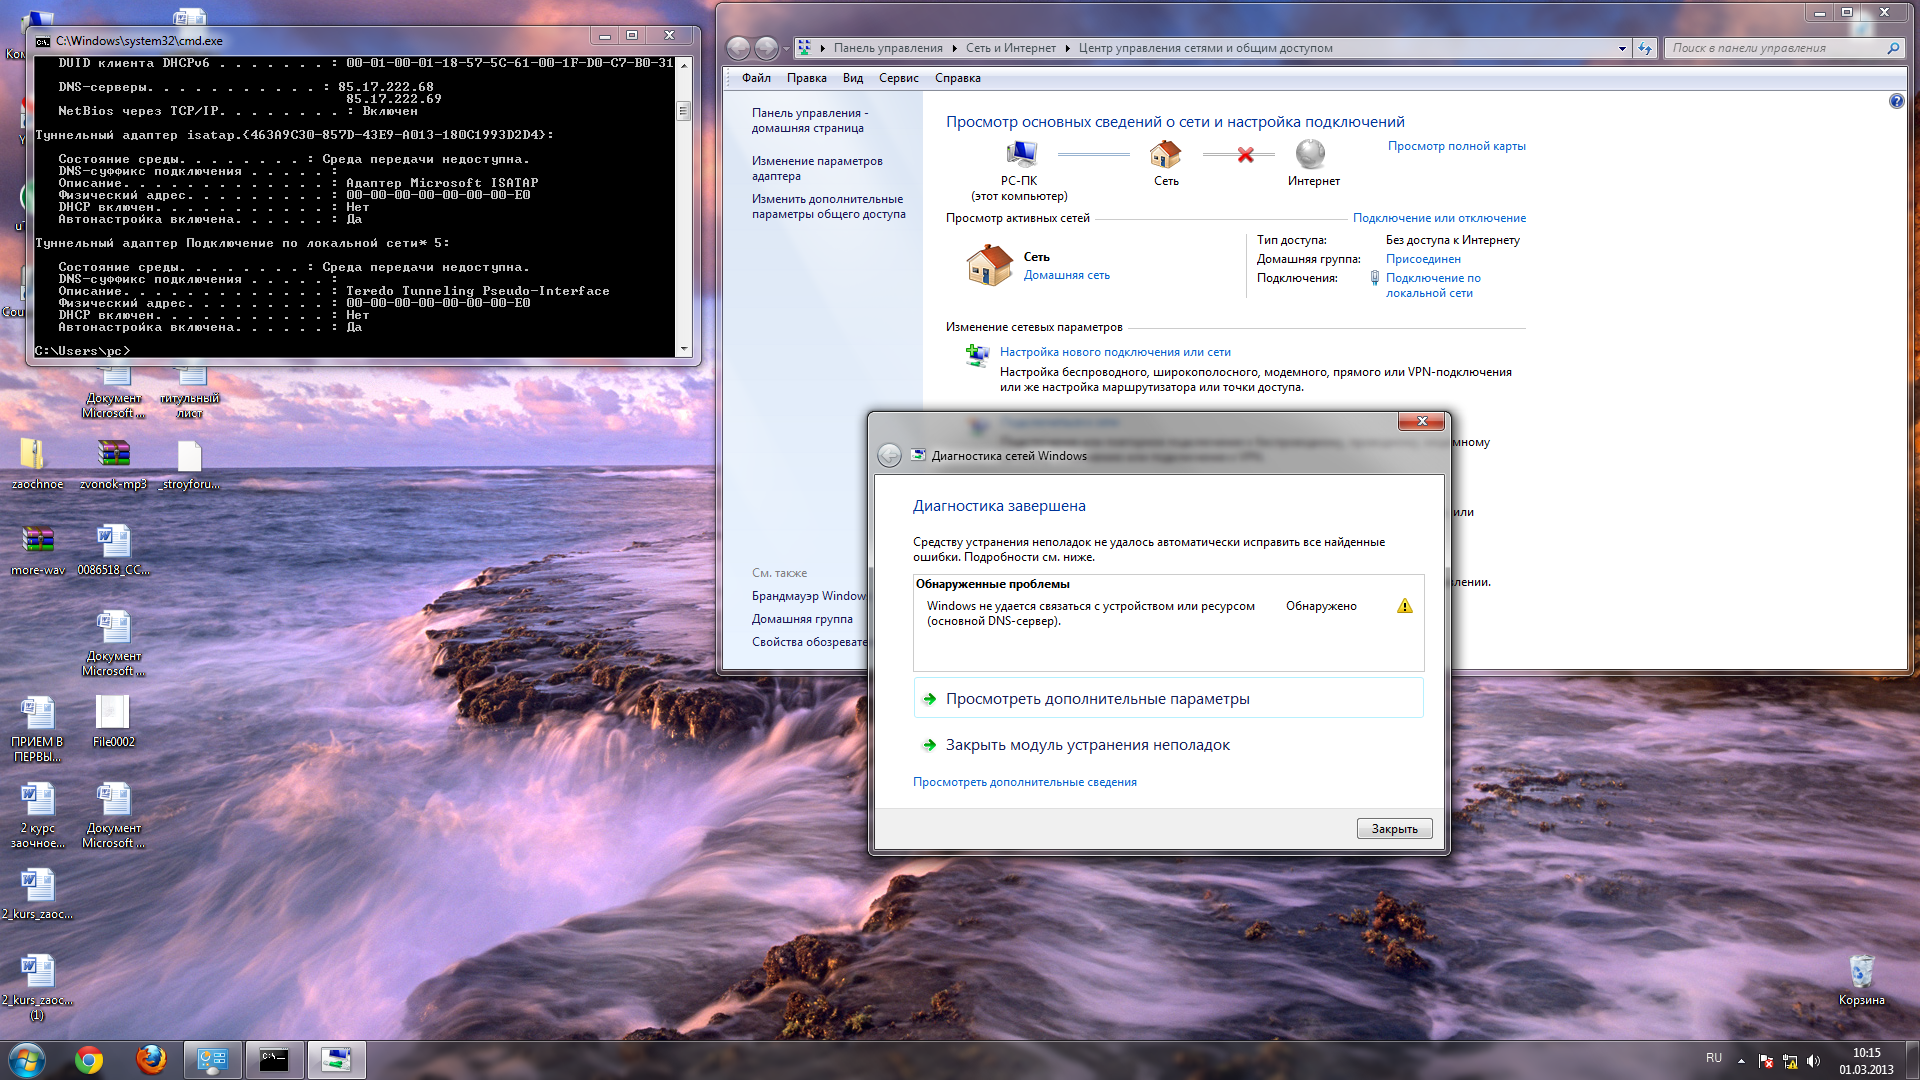
Task: Open Просмотреть дополнительные сведения link
Action: point(1024,782)
